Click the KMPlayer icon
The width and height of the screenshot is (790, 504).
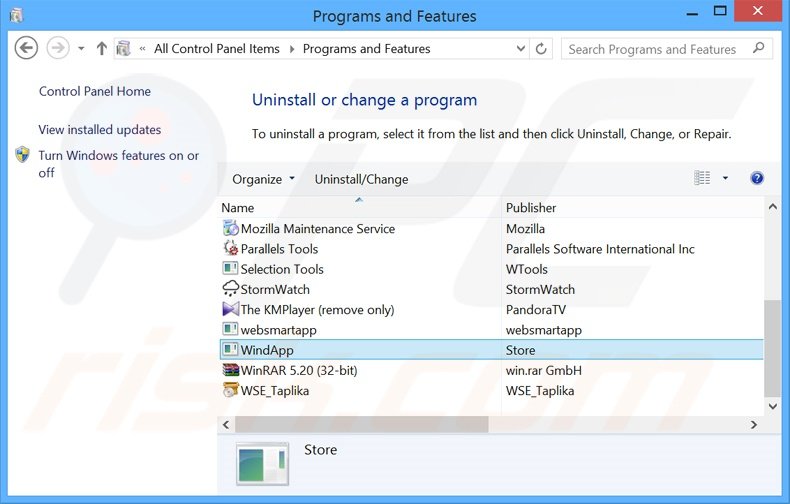click(x=230, y=309)
